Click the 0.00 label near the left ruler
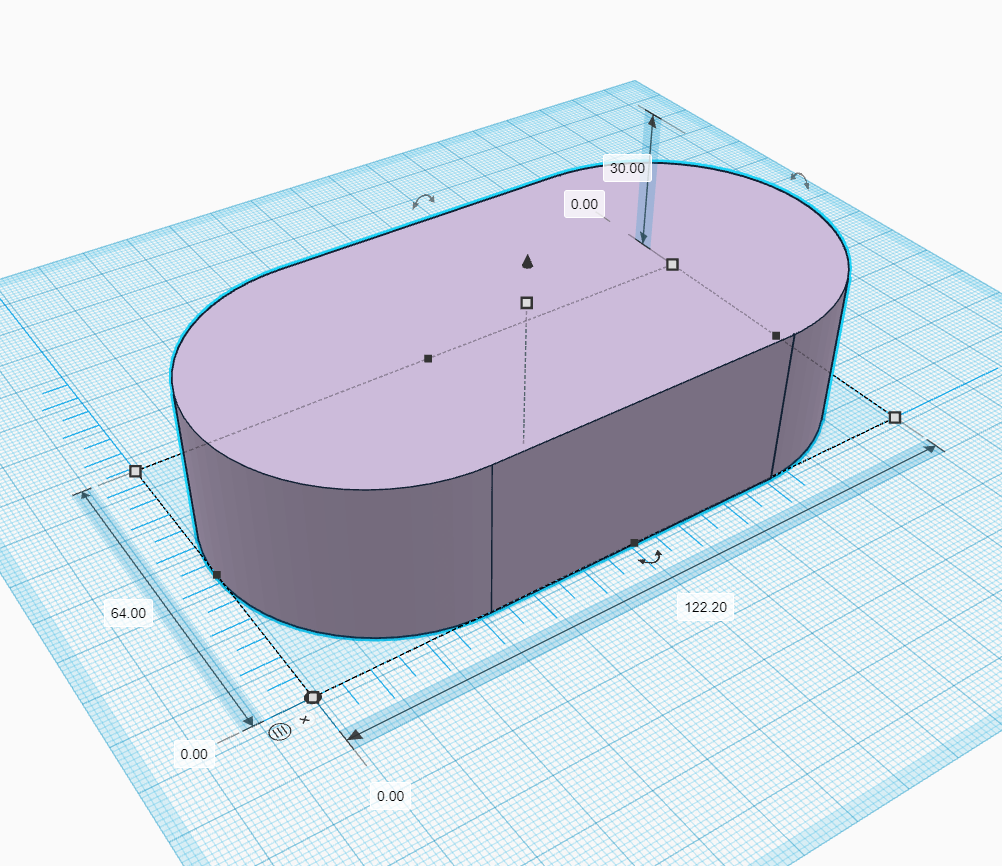The image size is (1002, 866). click(196, 755)
